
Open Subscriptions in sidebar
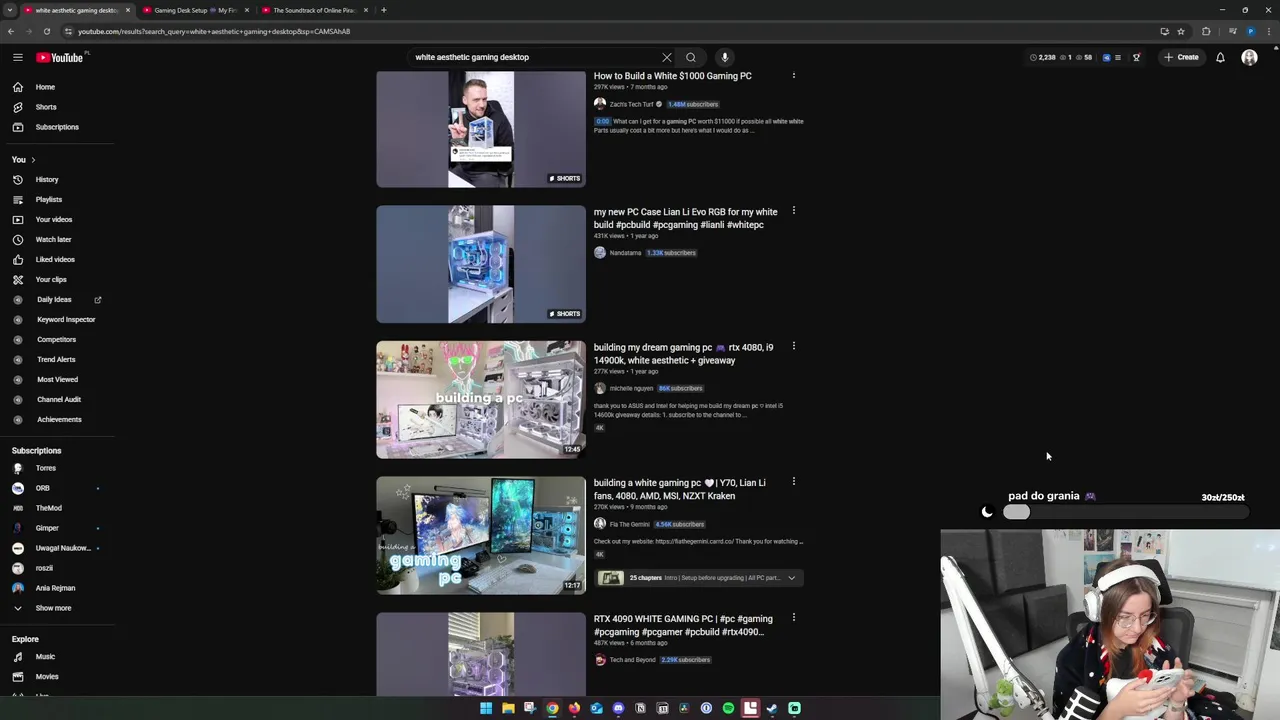(58, 127)
